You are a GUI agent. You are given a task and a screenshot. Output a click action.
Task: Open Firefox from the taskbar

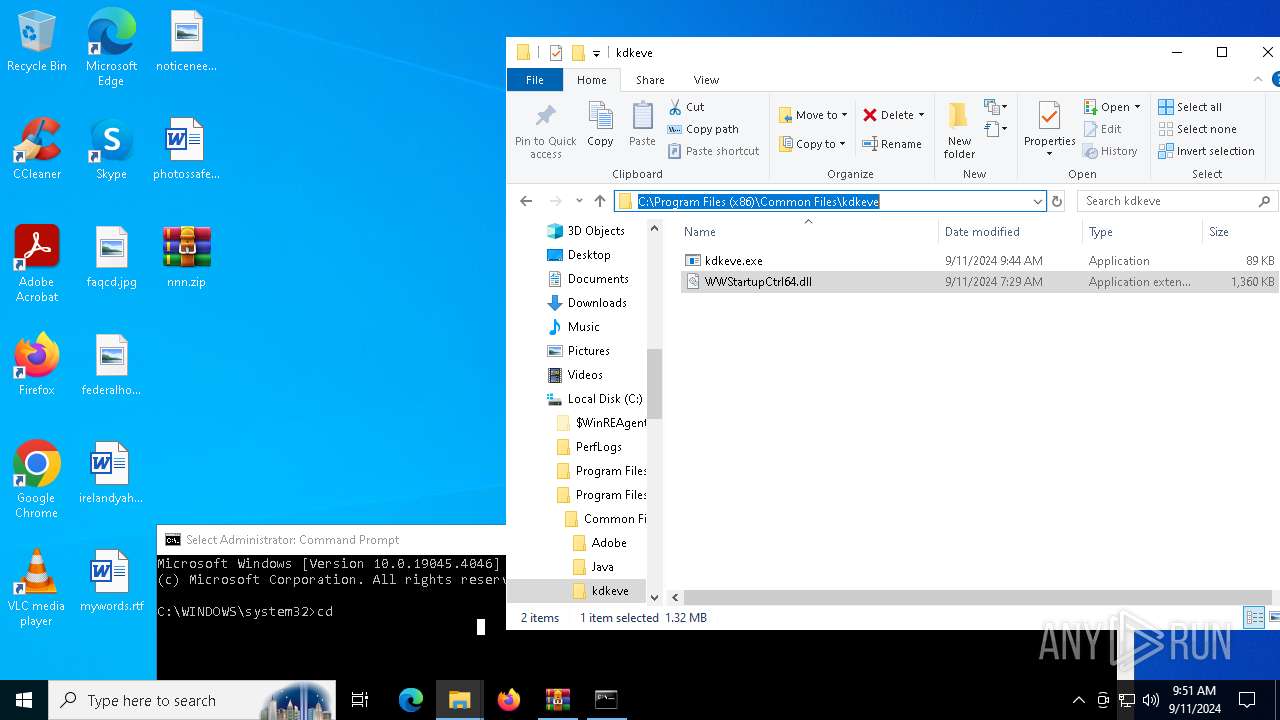509,700
